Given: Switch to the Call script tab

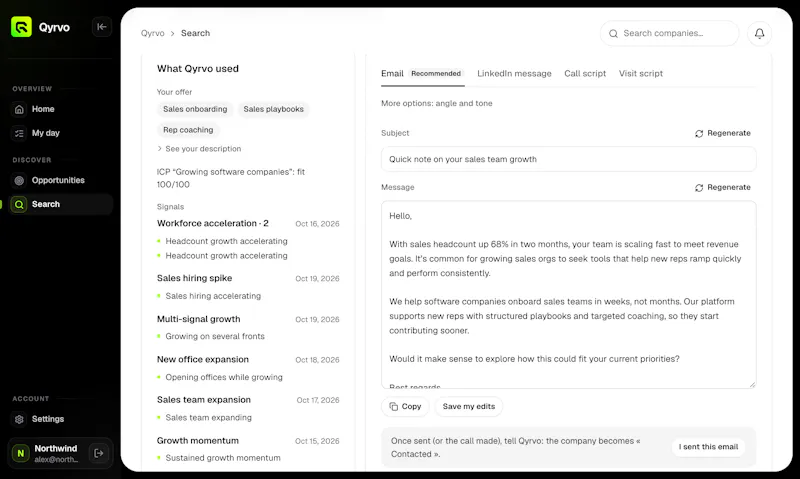Looking at the screenshot, I should click(585, 73).
